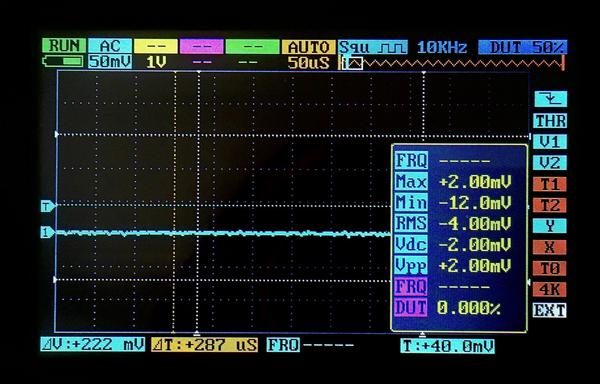Click the -2.00mV Vdc value

(475, 245)
